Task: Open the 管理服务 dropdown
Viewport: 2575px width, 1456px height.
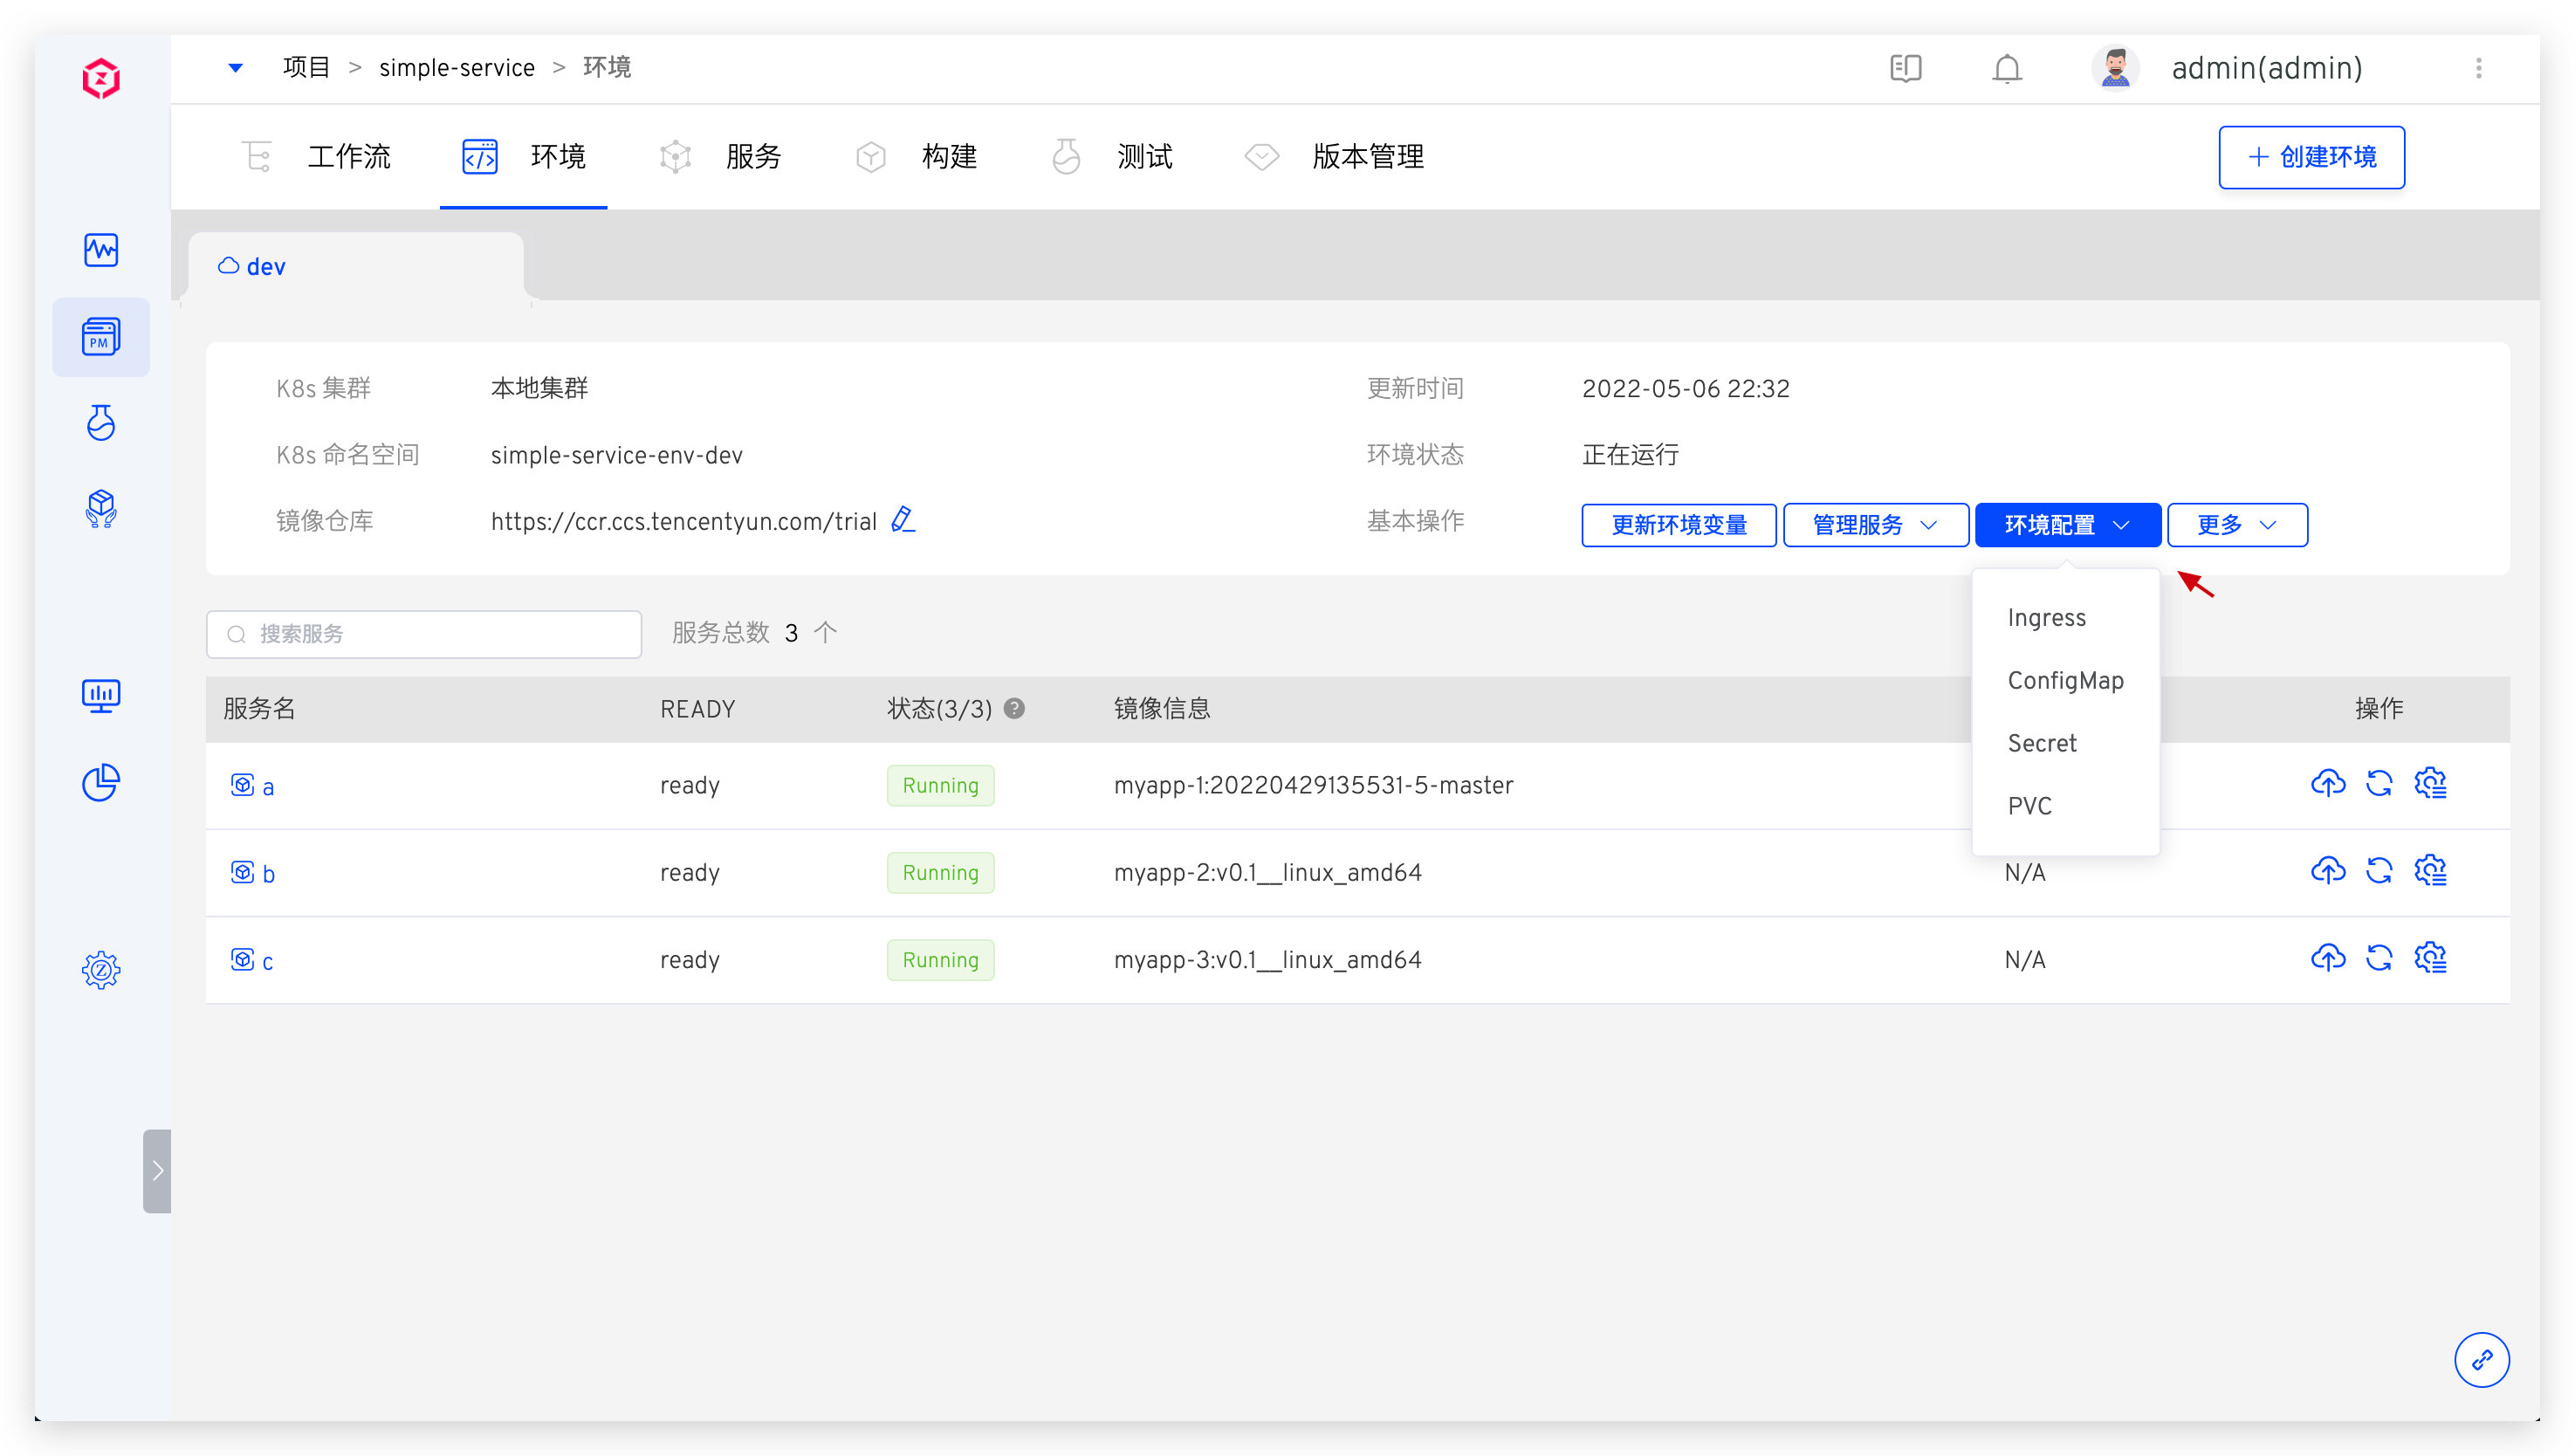Action: tap(1875, 525)
